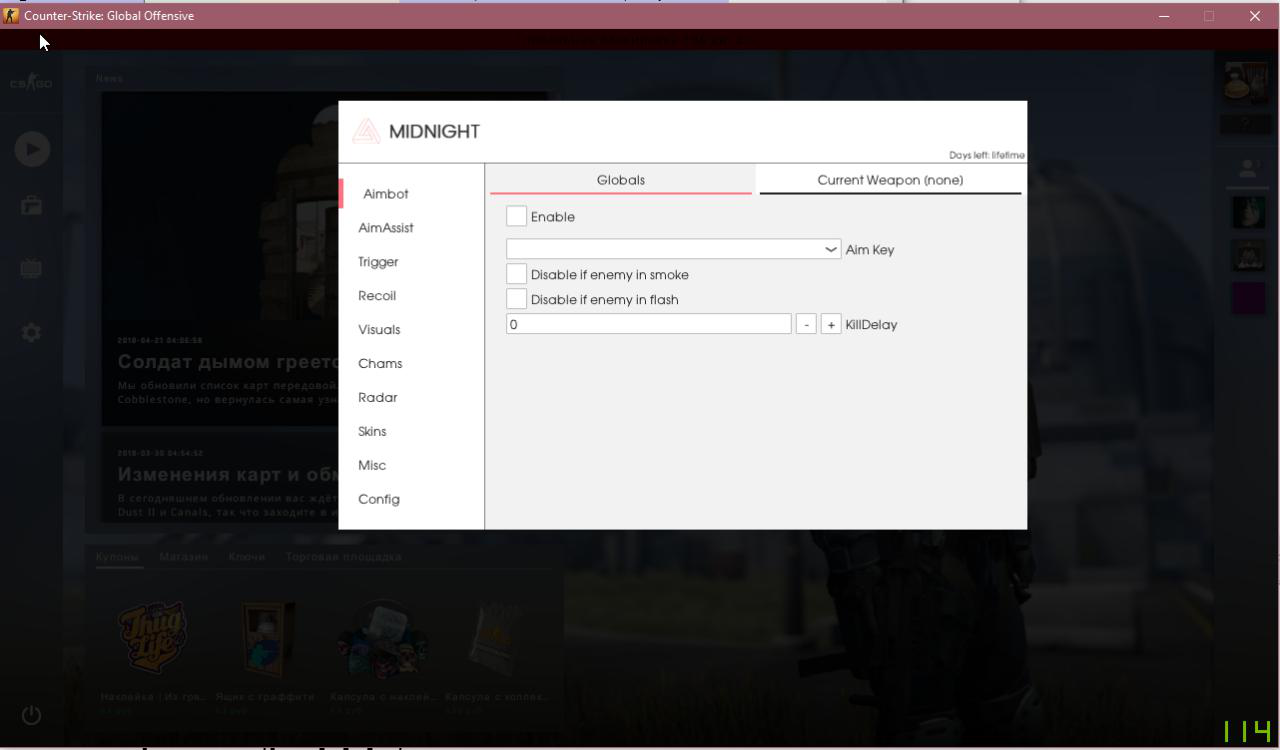This screenshot has height=750, width=1280.
Task: Open the Misc section
Action: (372, 466)
